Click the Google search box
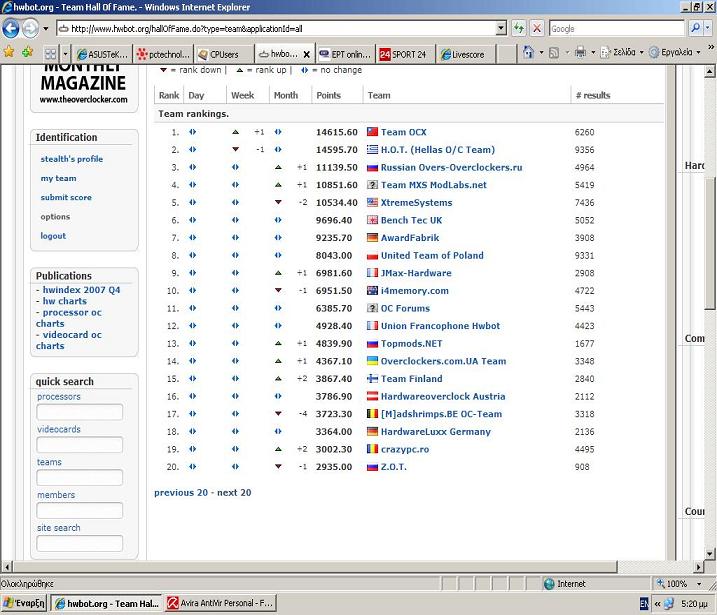This screenshot has width=717, height=615. coord(616,28)
